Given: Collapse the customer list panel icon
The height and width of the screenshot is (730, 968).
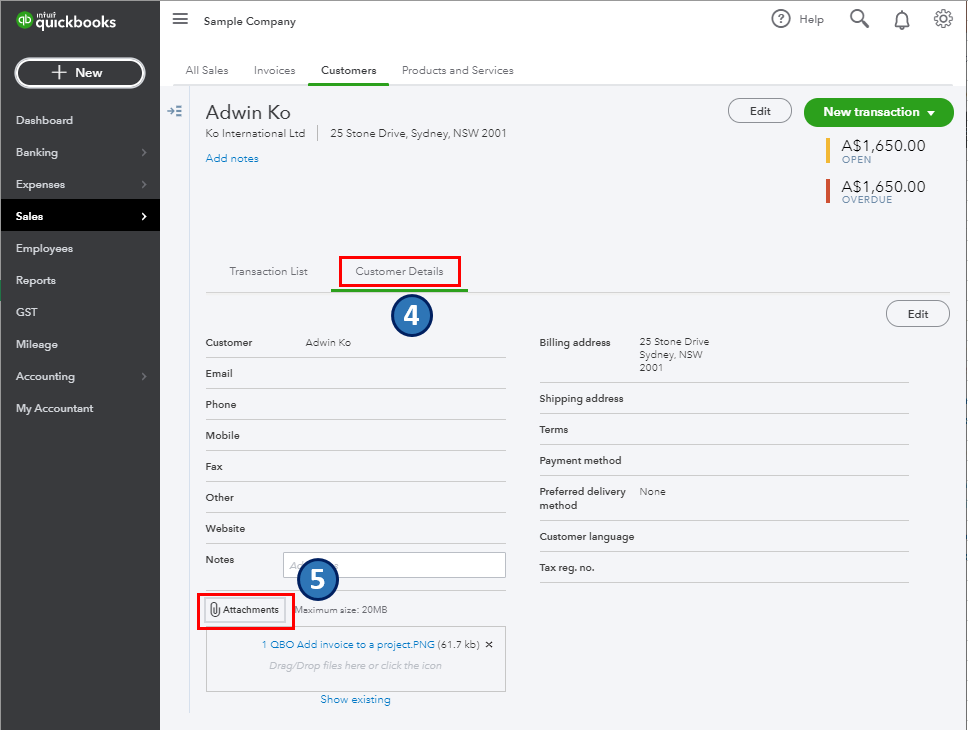Looking at the screenshot, I should point(175,111).
